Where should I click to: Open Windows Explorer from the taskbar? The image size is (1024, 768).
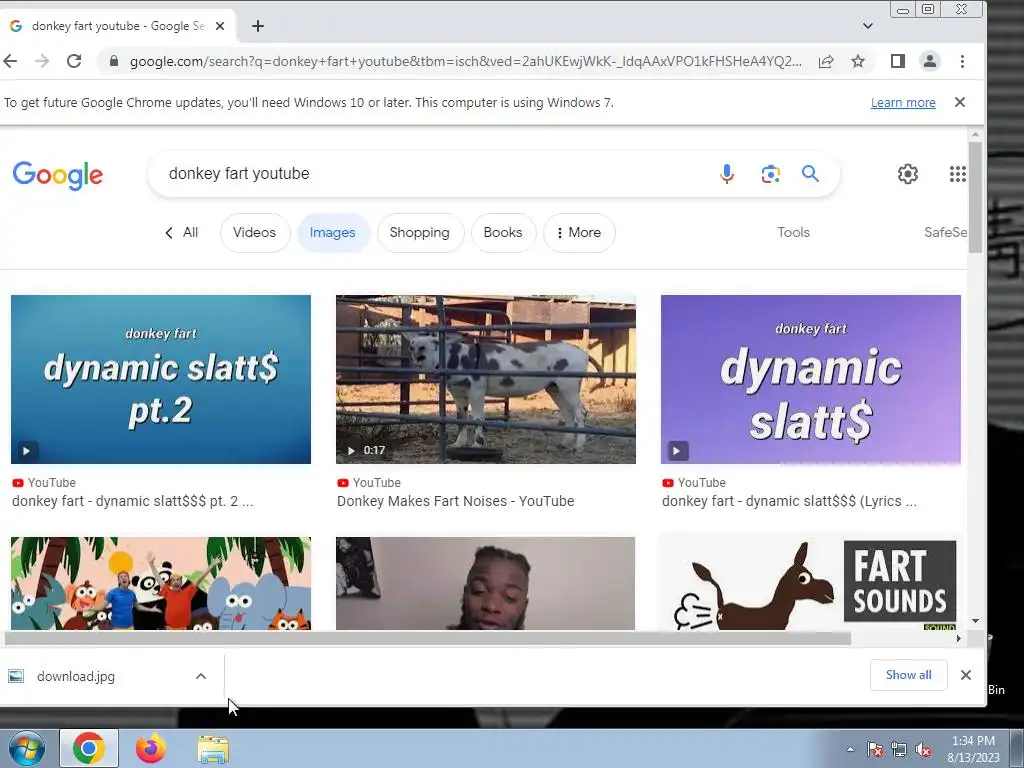click(213, 750)
